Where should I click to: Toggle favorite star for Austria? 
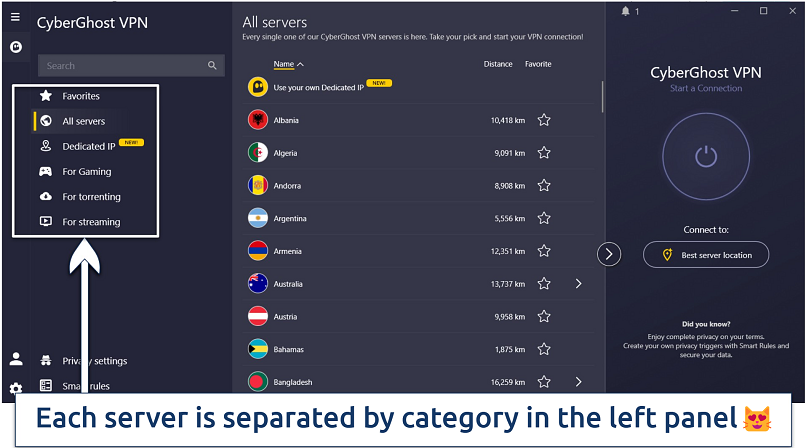point(544,316)
